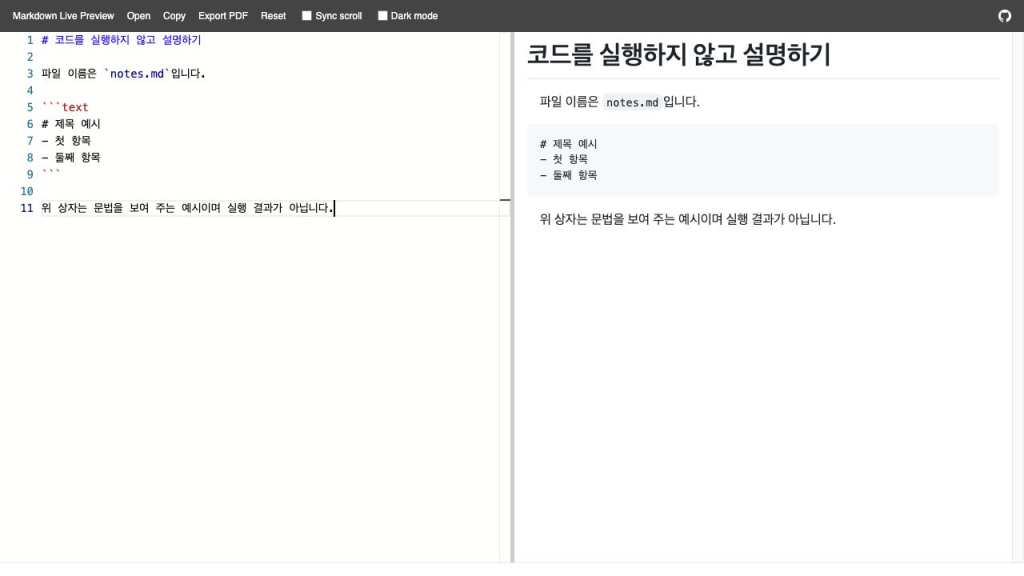Viewport: 1024px width, 576px height.
Task: Click '- 둘째 항목' in preview code block
Action: pos(568,175)
